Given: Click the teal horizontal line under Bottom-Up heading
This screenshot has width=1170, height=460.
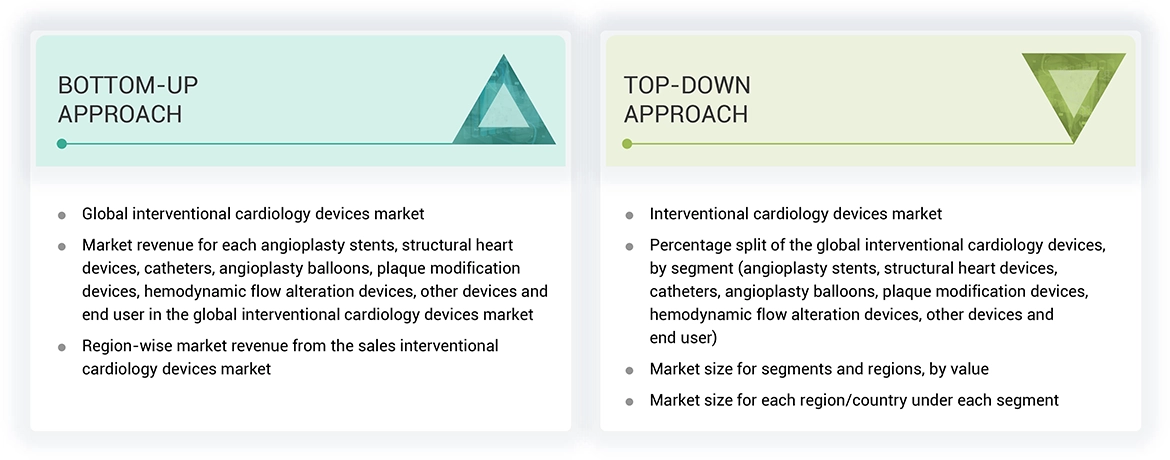Looking at the screenshot, I should point(260,144).
